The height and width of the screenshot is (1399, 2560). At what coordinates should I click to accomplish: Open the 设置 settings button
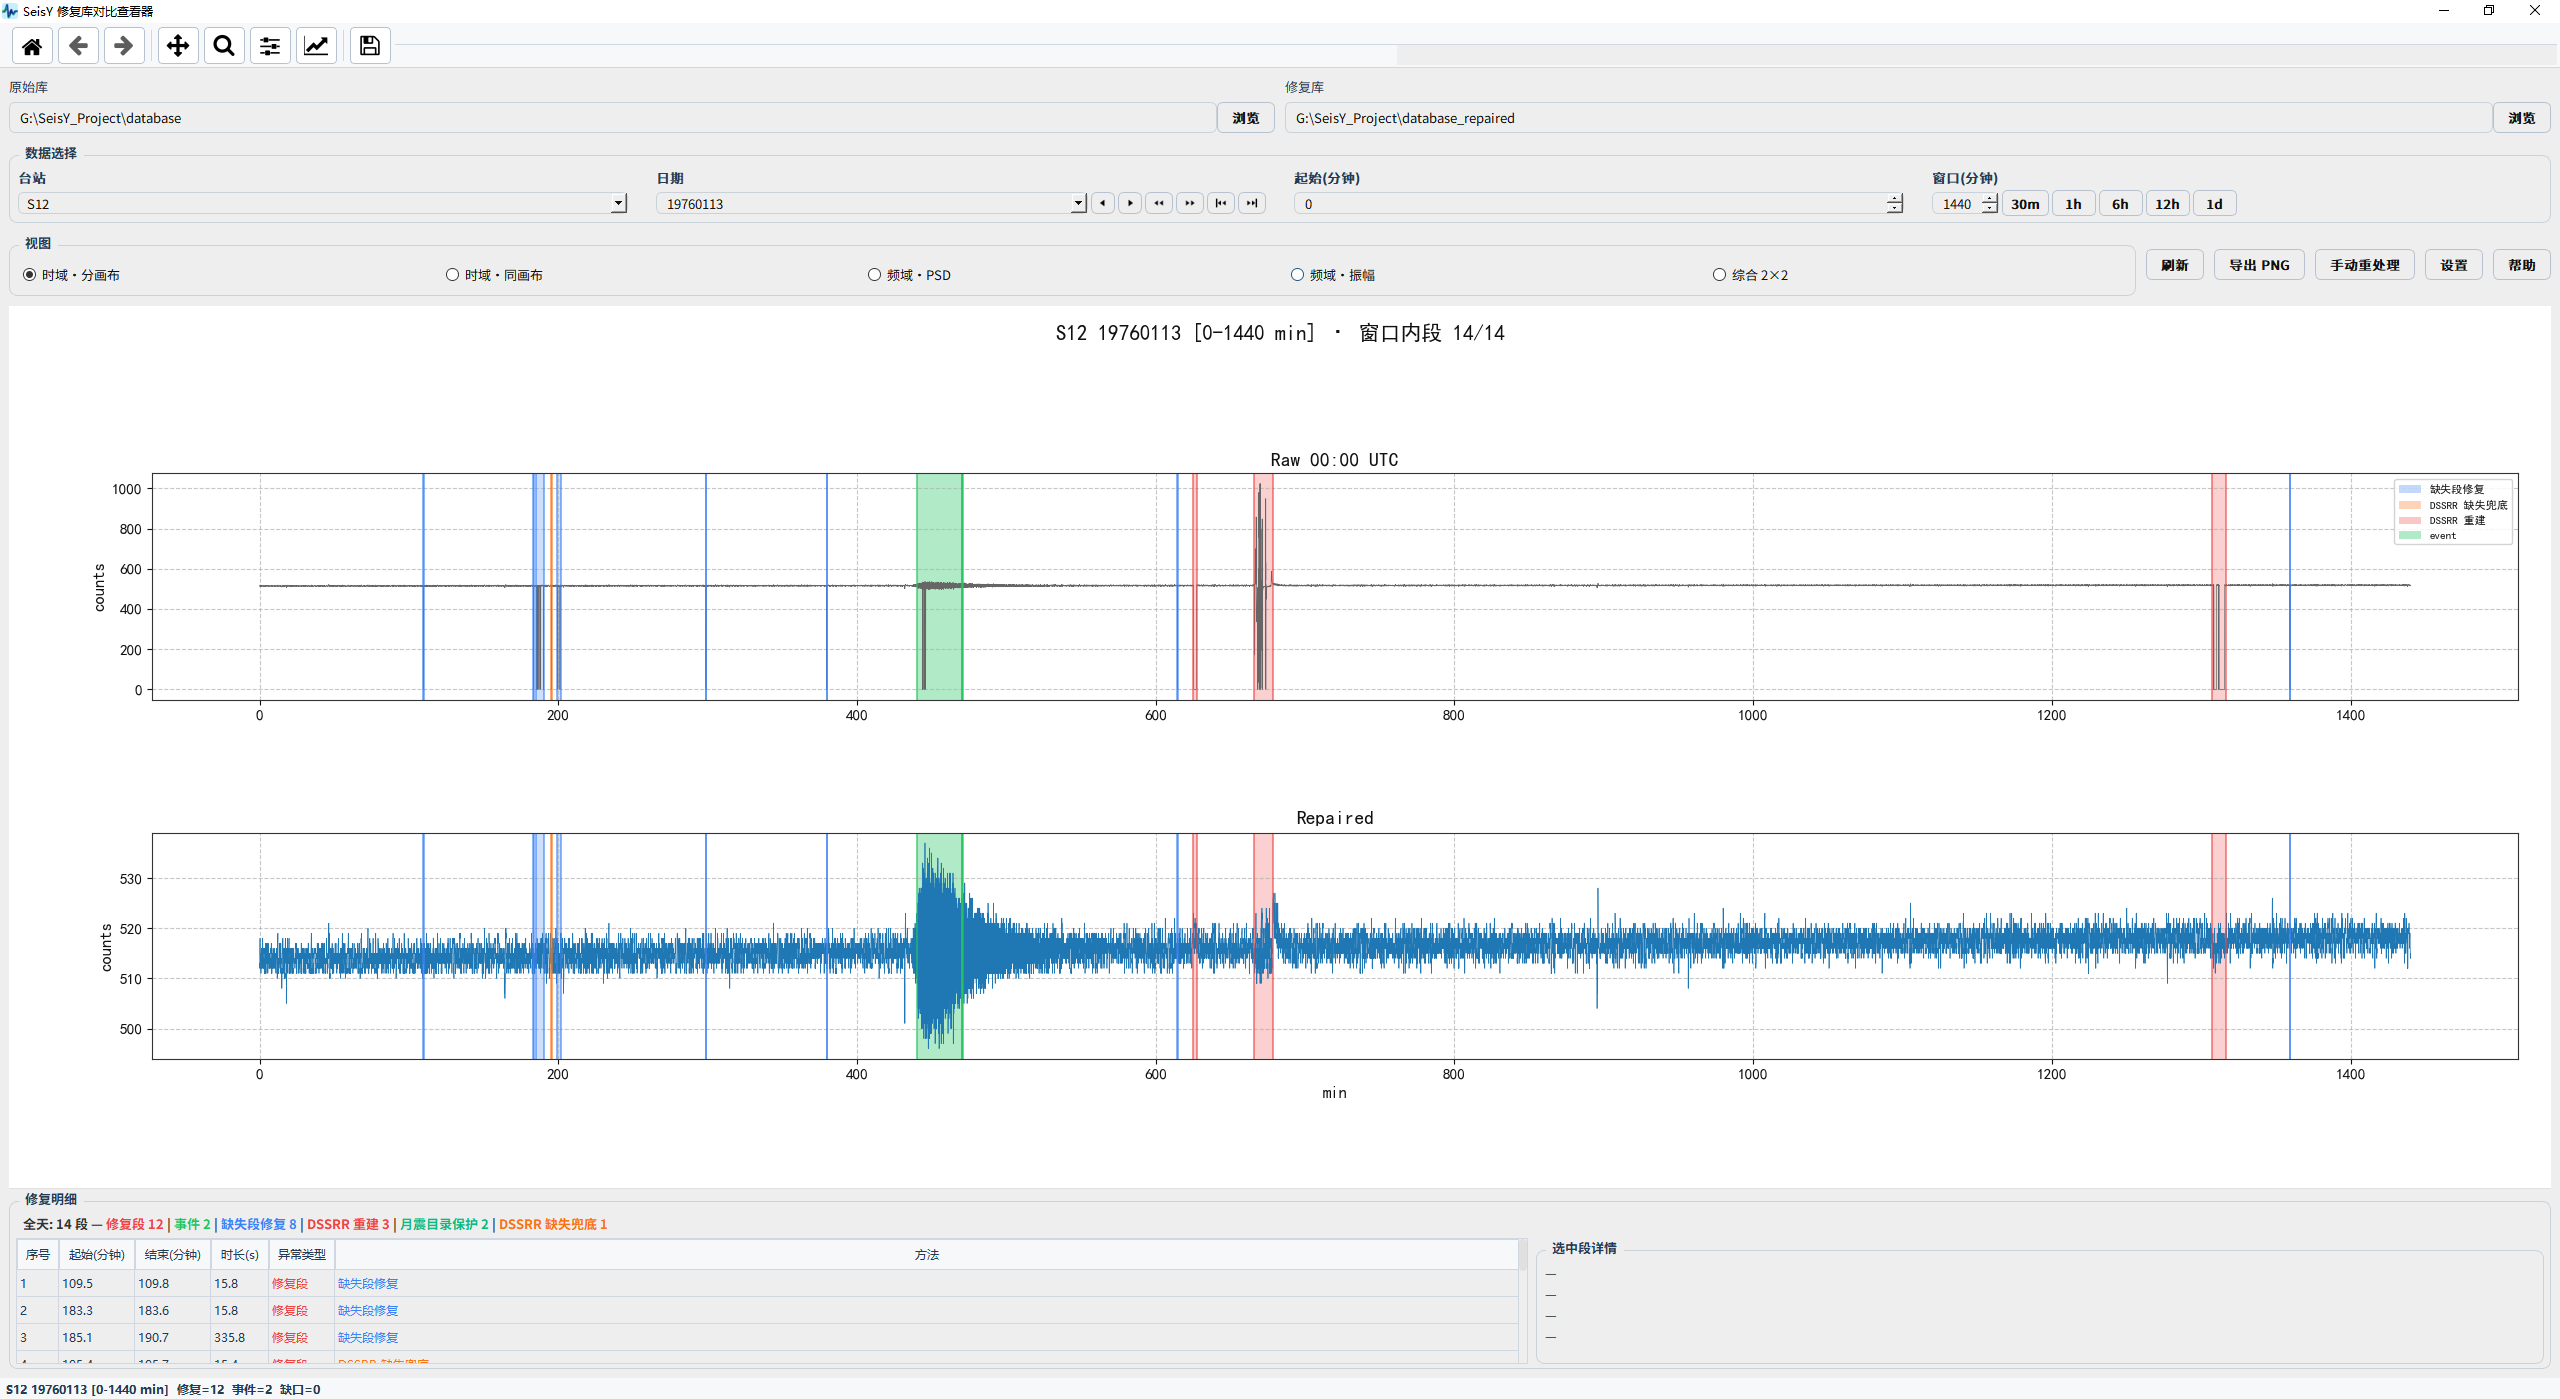click(2453, 265)
